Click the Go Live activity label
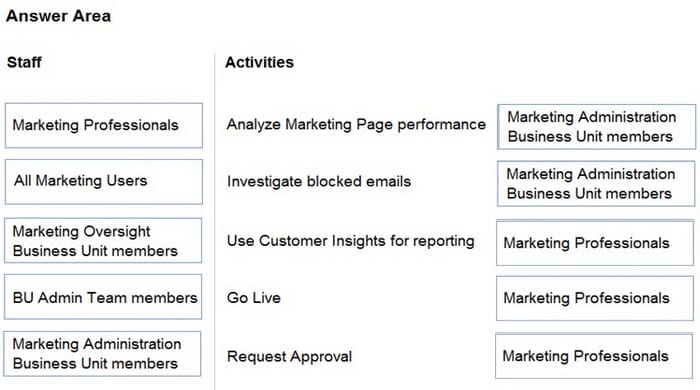700x390 pixels. [254, 298]
